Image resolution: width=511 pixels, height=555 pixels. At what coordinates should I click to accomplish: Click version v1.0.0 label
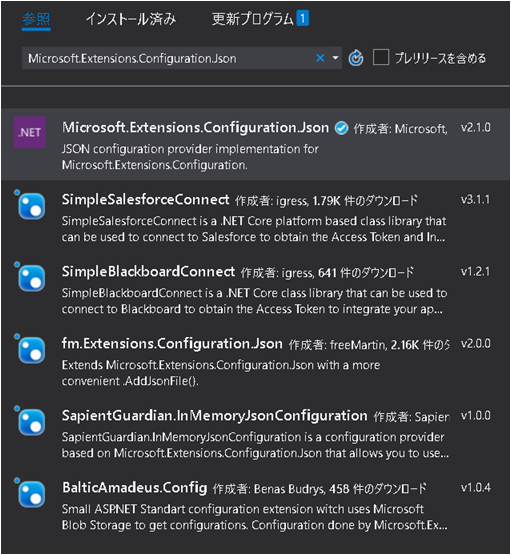click(x=476, y=416)
